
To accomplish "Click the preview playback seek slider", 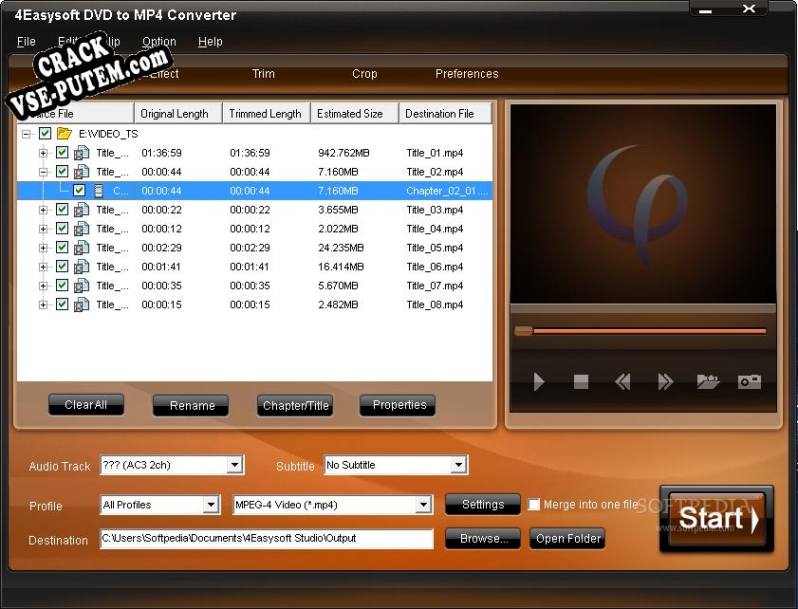I will [x=641, y=331].
